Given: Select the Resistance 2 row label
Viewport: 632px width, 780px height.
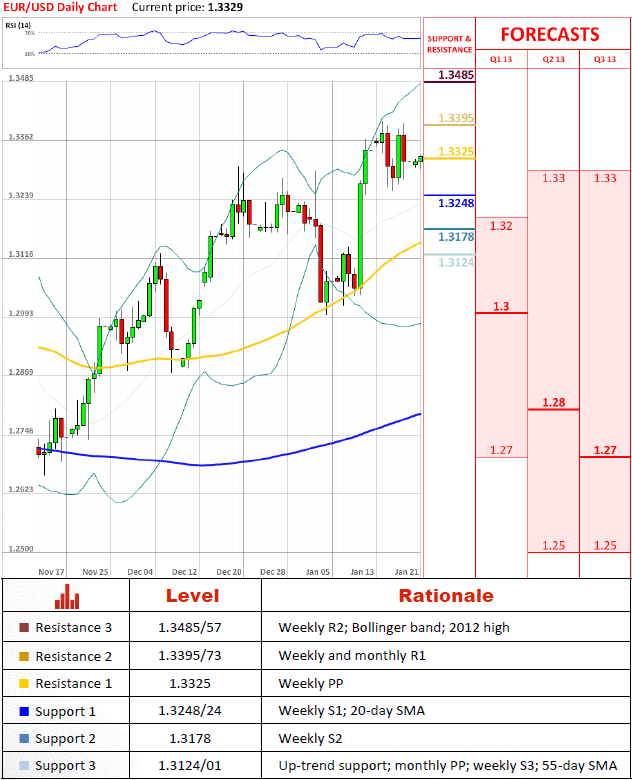Looking at the screenshot, I should [74, 657].
